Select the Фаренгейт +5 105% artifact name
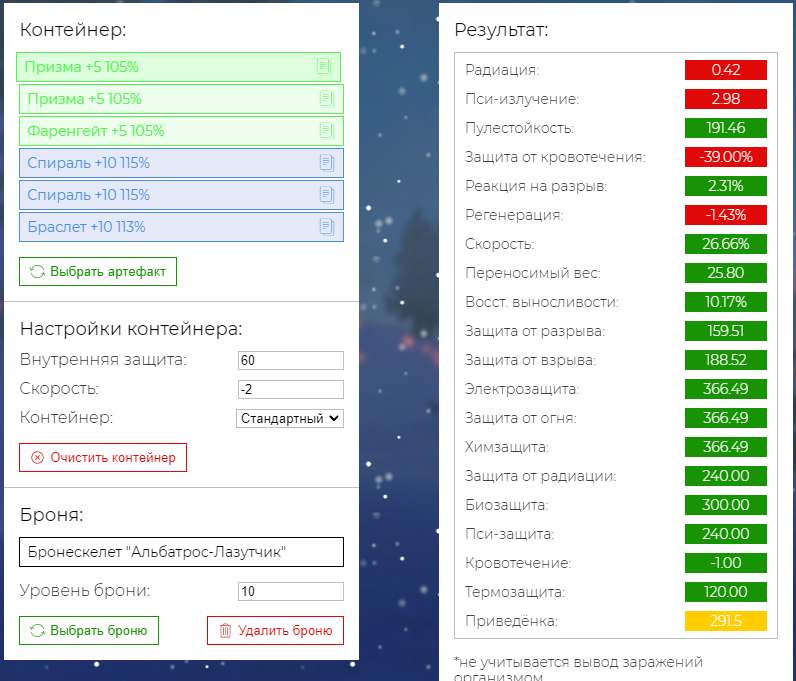 [95, 131]
